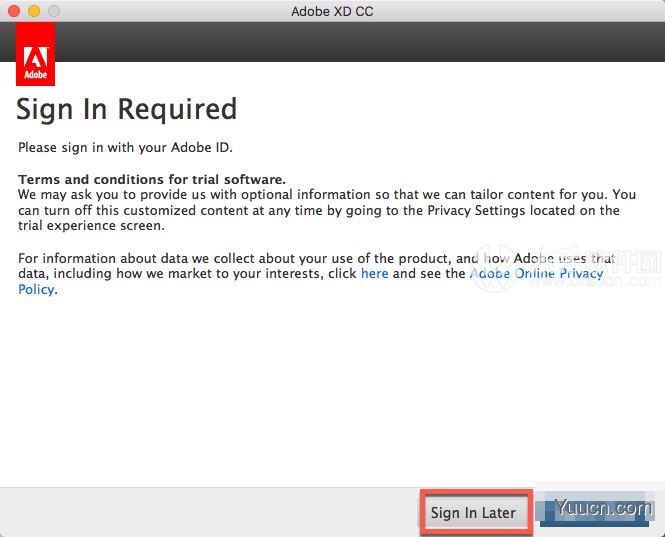Click the Sign In Later button

pos(473,512)
